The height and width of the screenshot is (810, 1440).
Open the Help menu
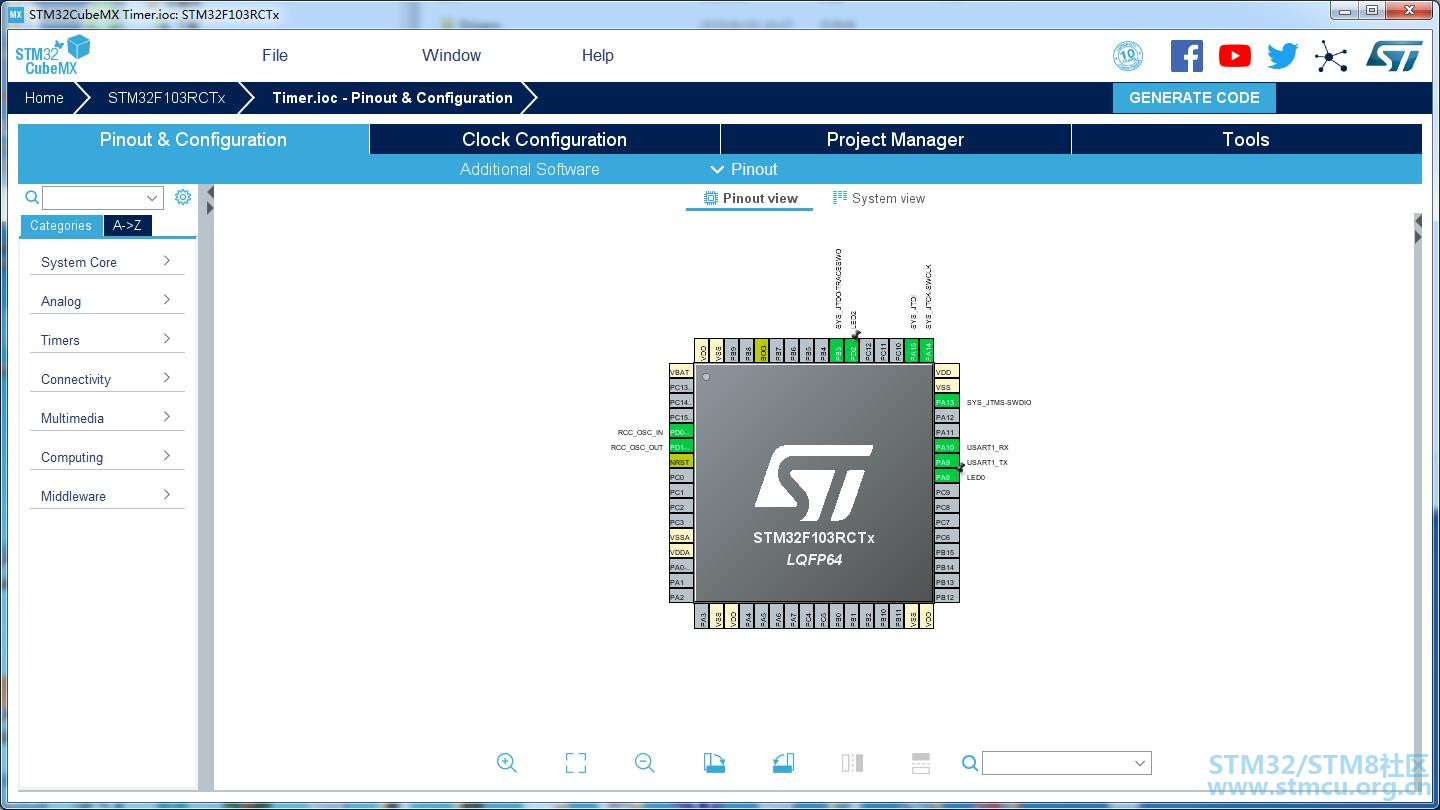(x=598, y=55)
